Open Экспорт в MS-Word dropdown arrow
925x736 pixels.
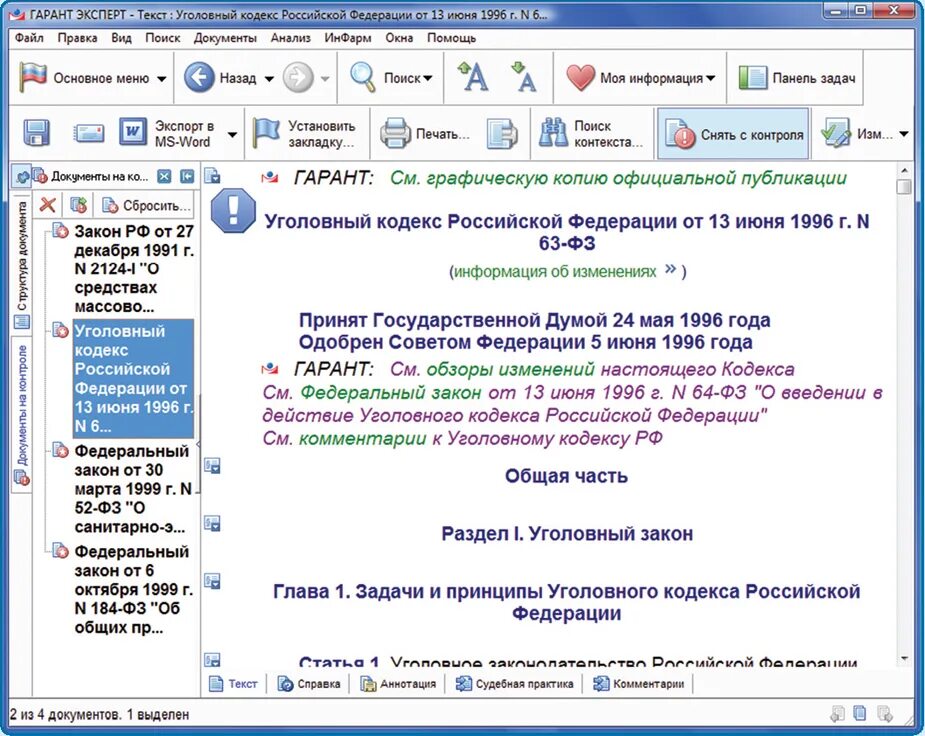(232, 134)
